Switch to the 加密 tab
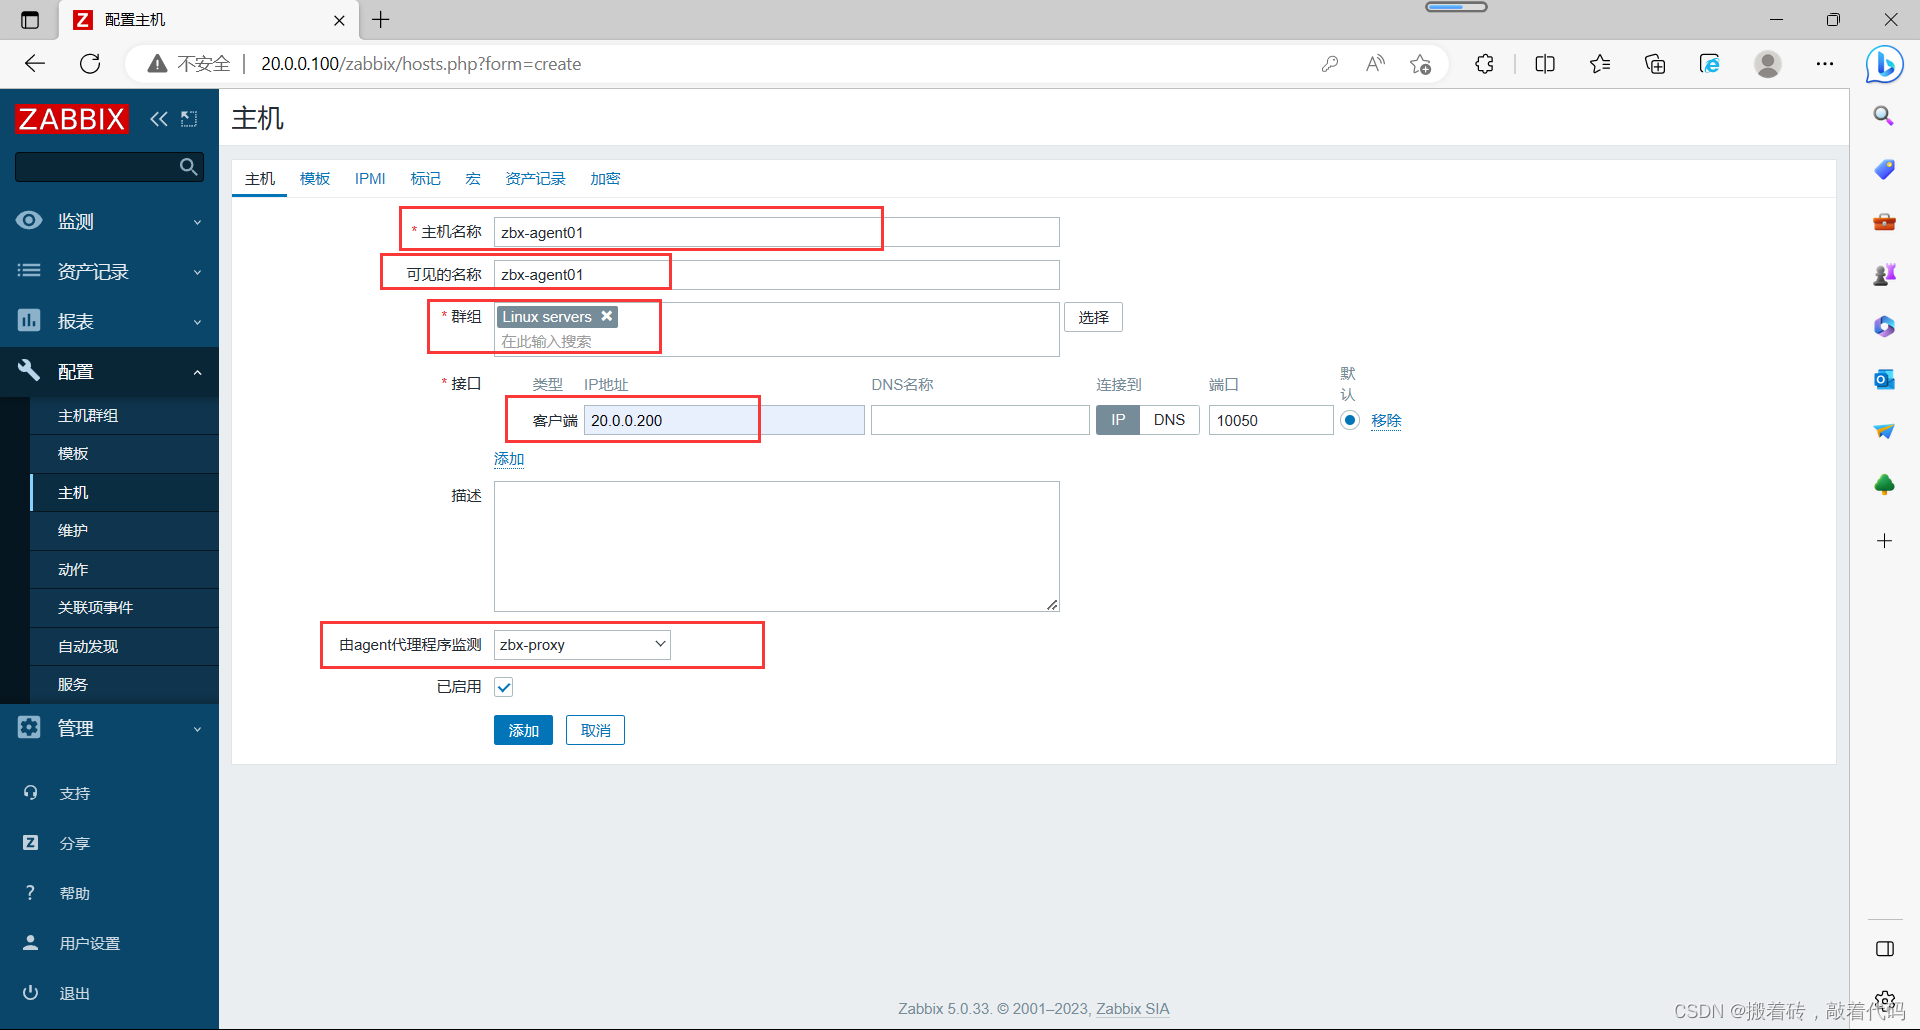Viewport: 1920px width, 1030px height. (x=605, y=178)
